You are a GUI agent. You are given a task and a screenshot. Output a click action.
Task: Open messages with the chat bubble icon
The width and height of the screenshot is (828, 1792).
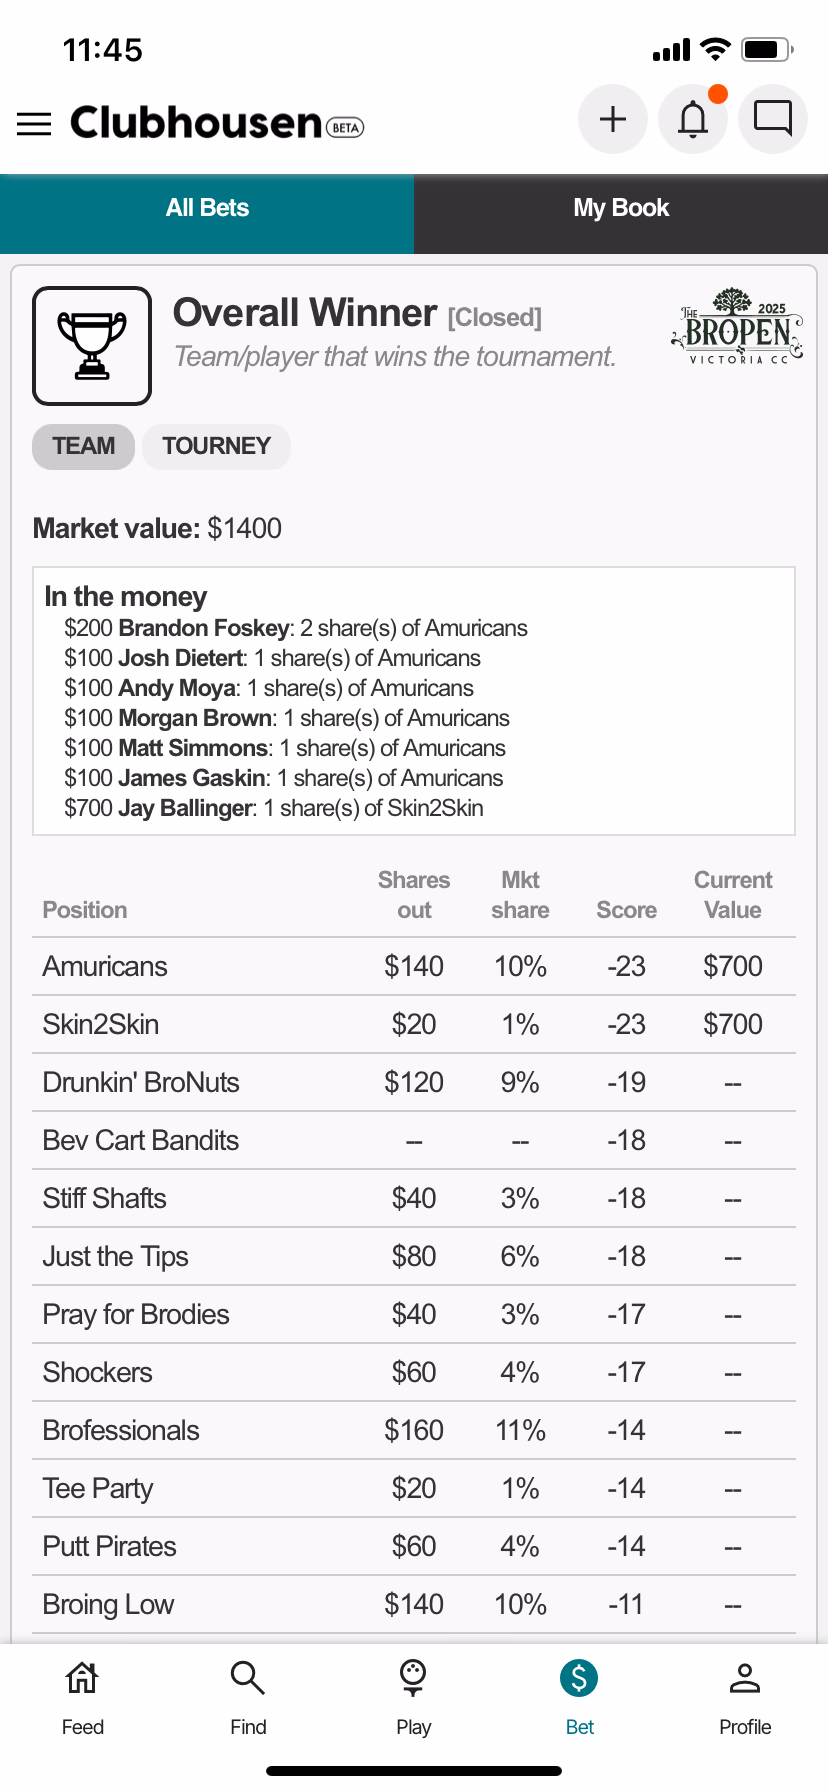click(772, 118)
